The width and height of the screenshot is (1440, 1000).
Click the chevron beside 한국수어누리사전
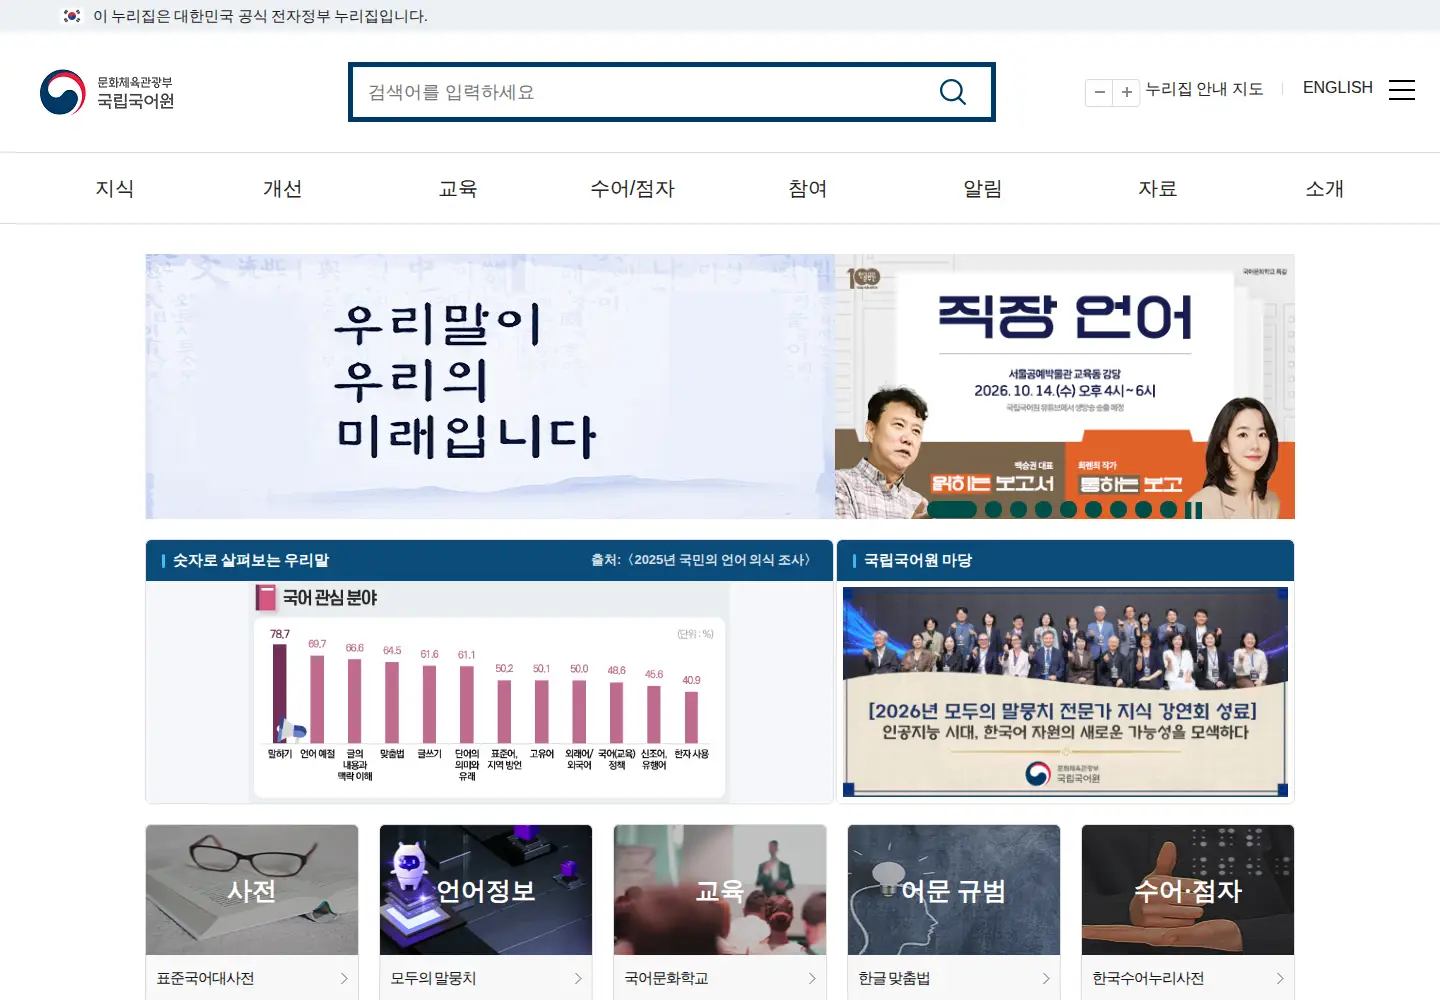1280,979
